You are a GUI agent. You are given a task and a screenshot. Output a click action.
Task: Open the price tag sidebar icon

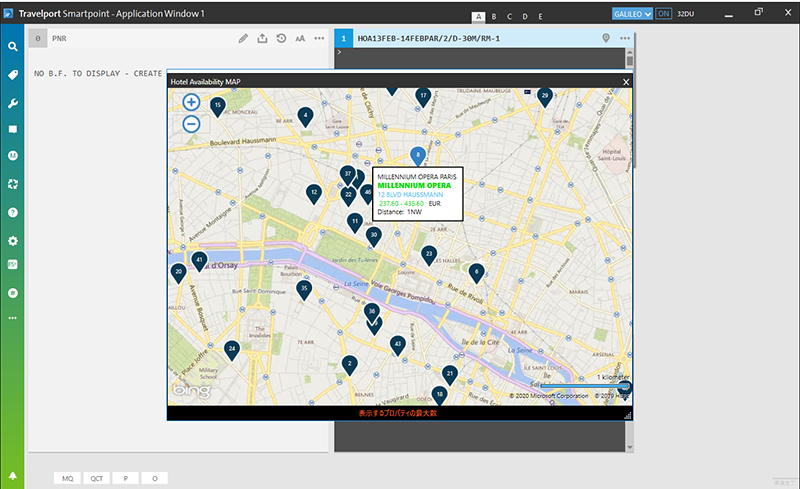tap(13, 75)
